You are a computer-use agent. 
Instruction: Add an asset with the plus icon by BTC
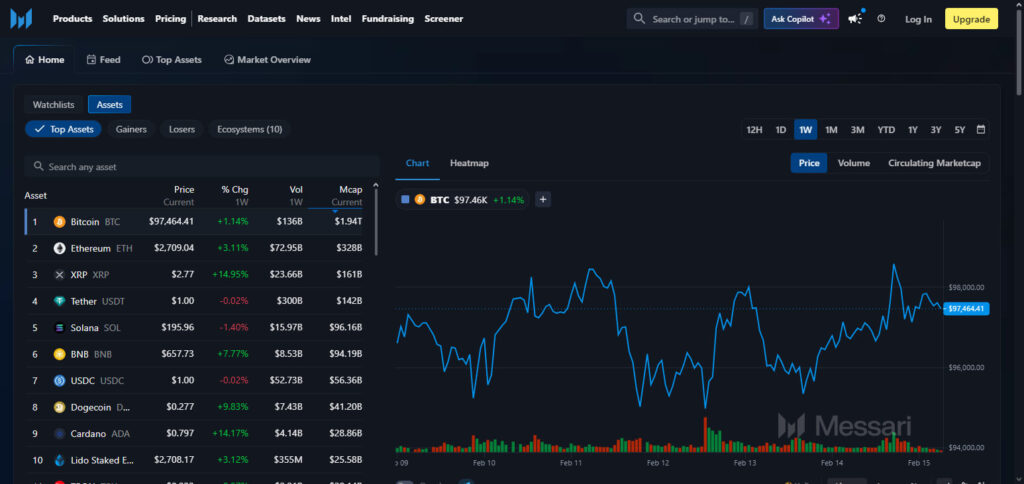pos(543,200)
